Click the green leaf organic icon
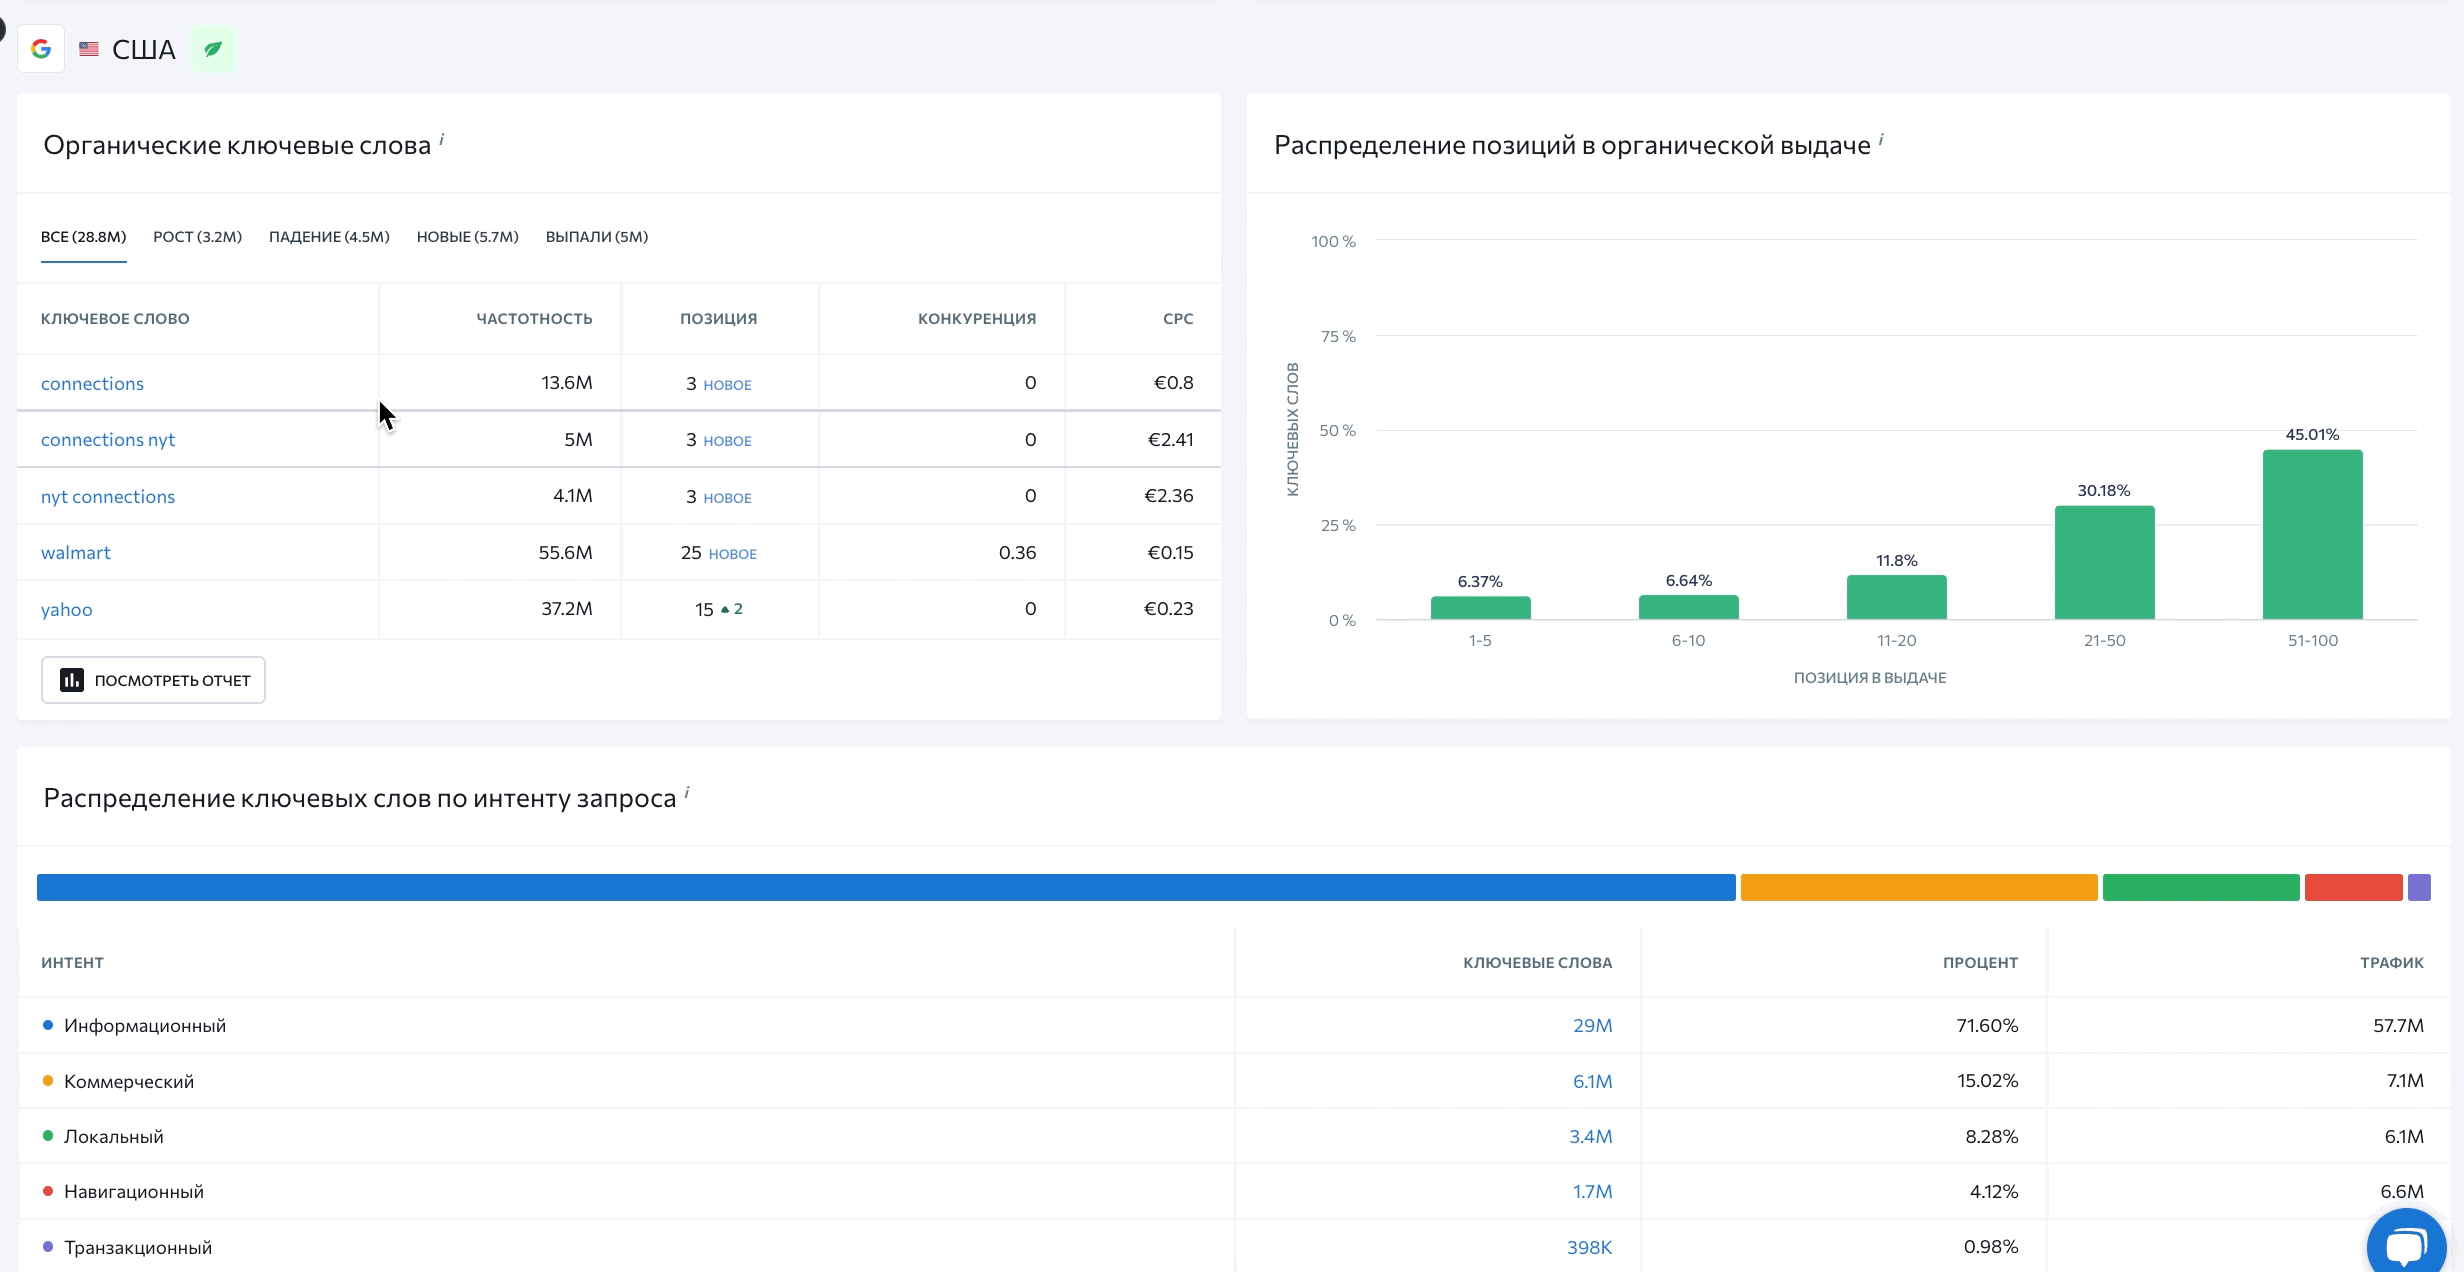Image resolution: width=2464 pixels, height=1272 pixels. click(213, 49)
